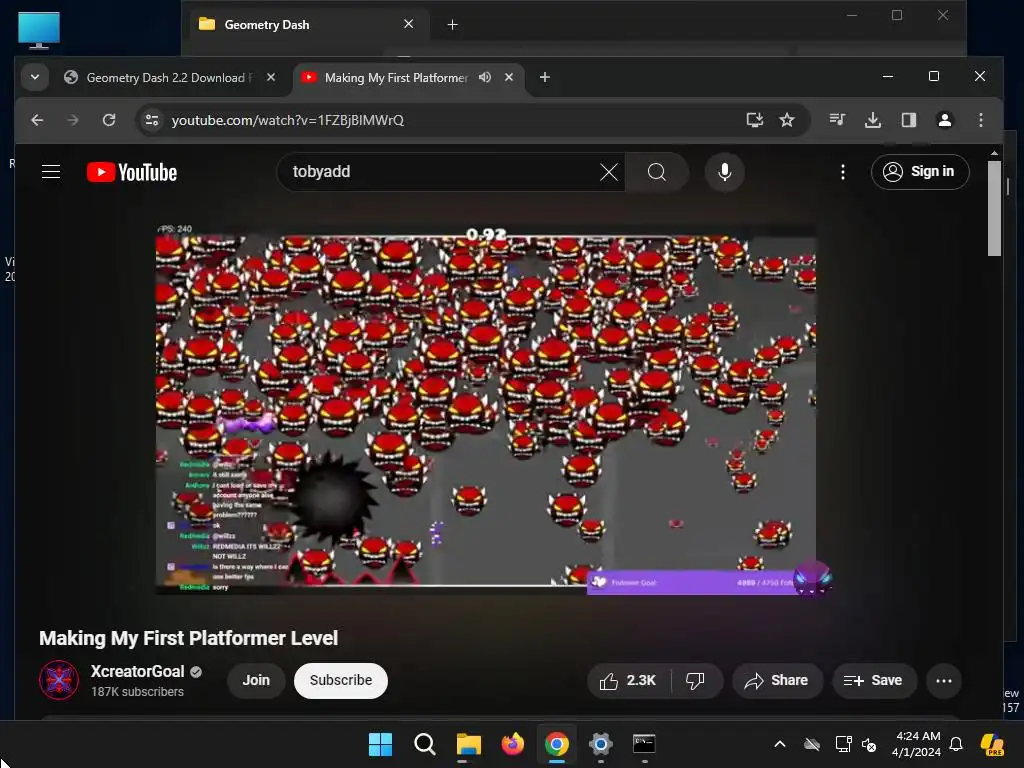This screenshot has width=1024, height=768.
Task: Click the YouTube search magnifier button
Action: click(656, 172)
